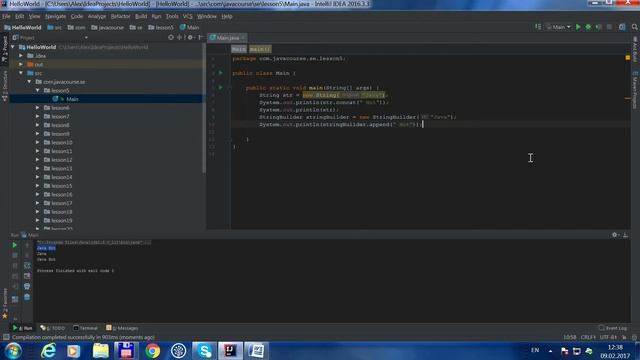The image size is (640, 360).
Task: Click the stop square in the Run panel
Action: pos(15,255)
